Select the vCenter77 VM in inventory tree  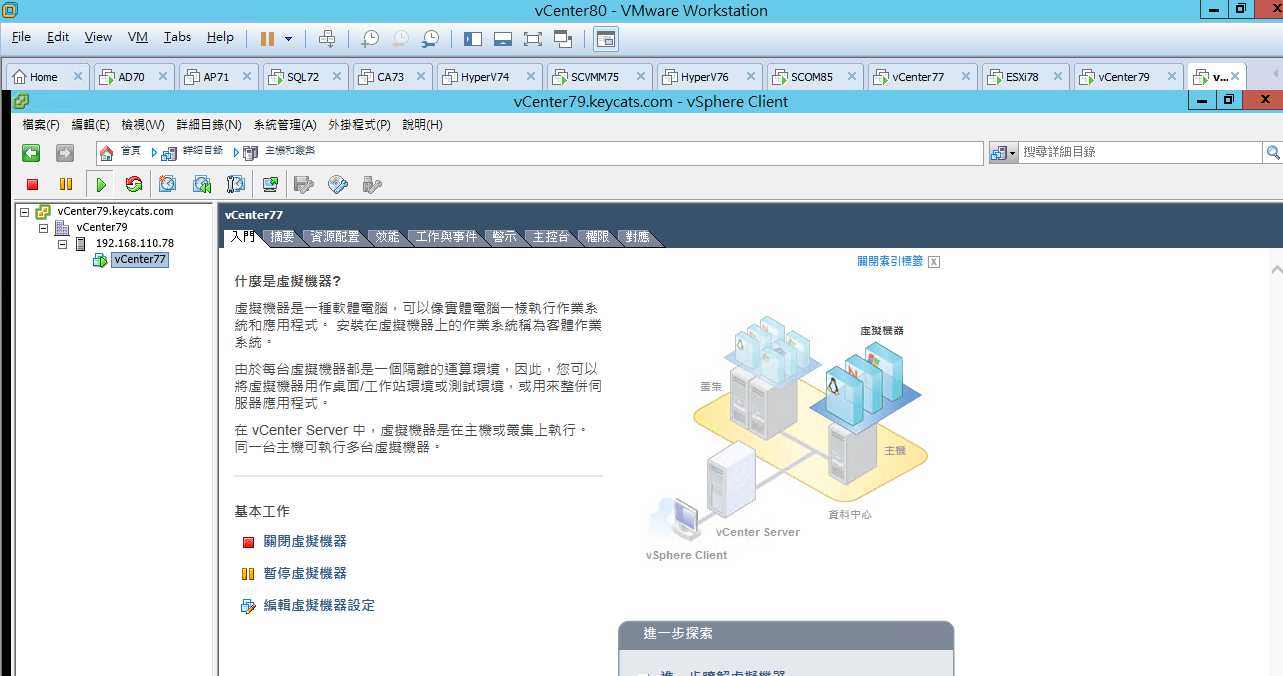coord(140,260)
